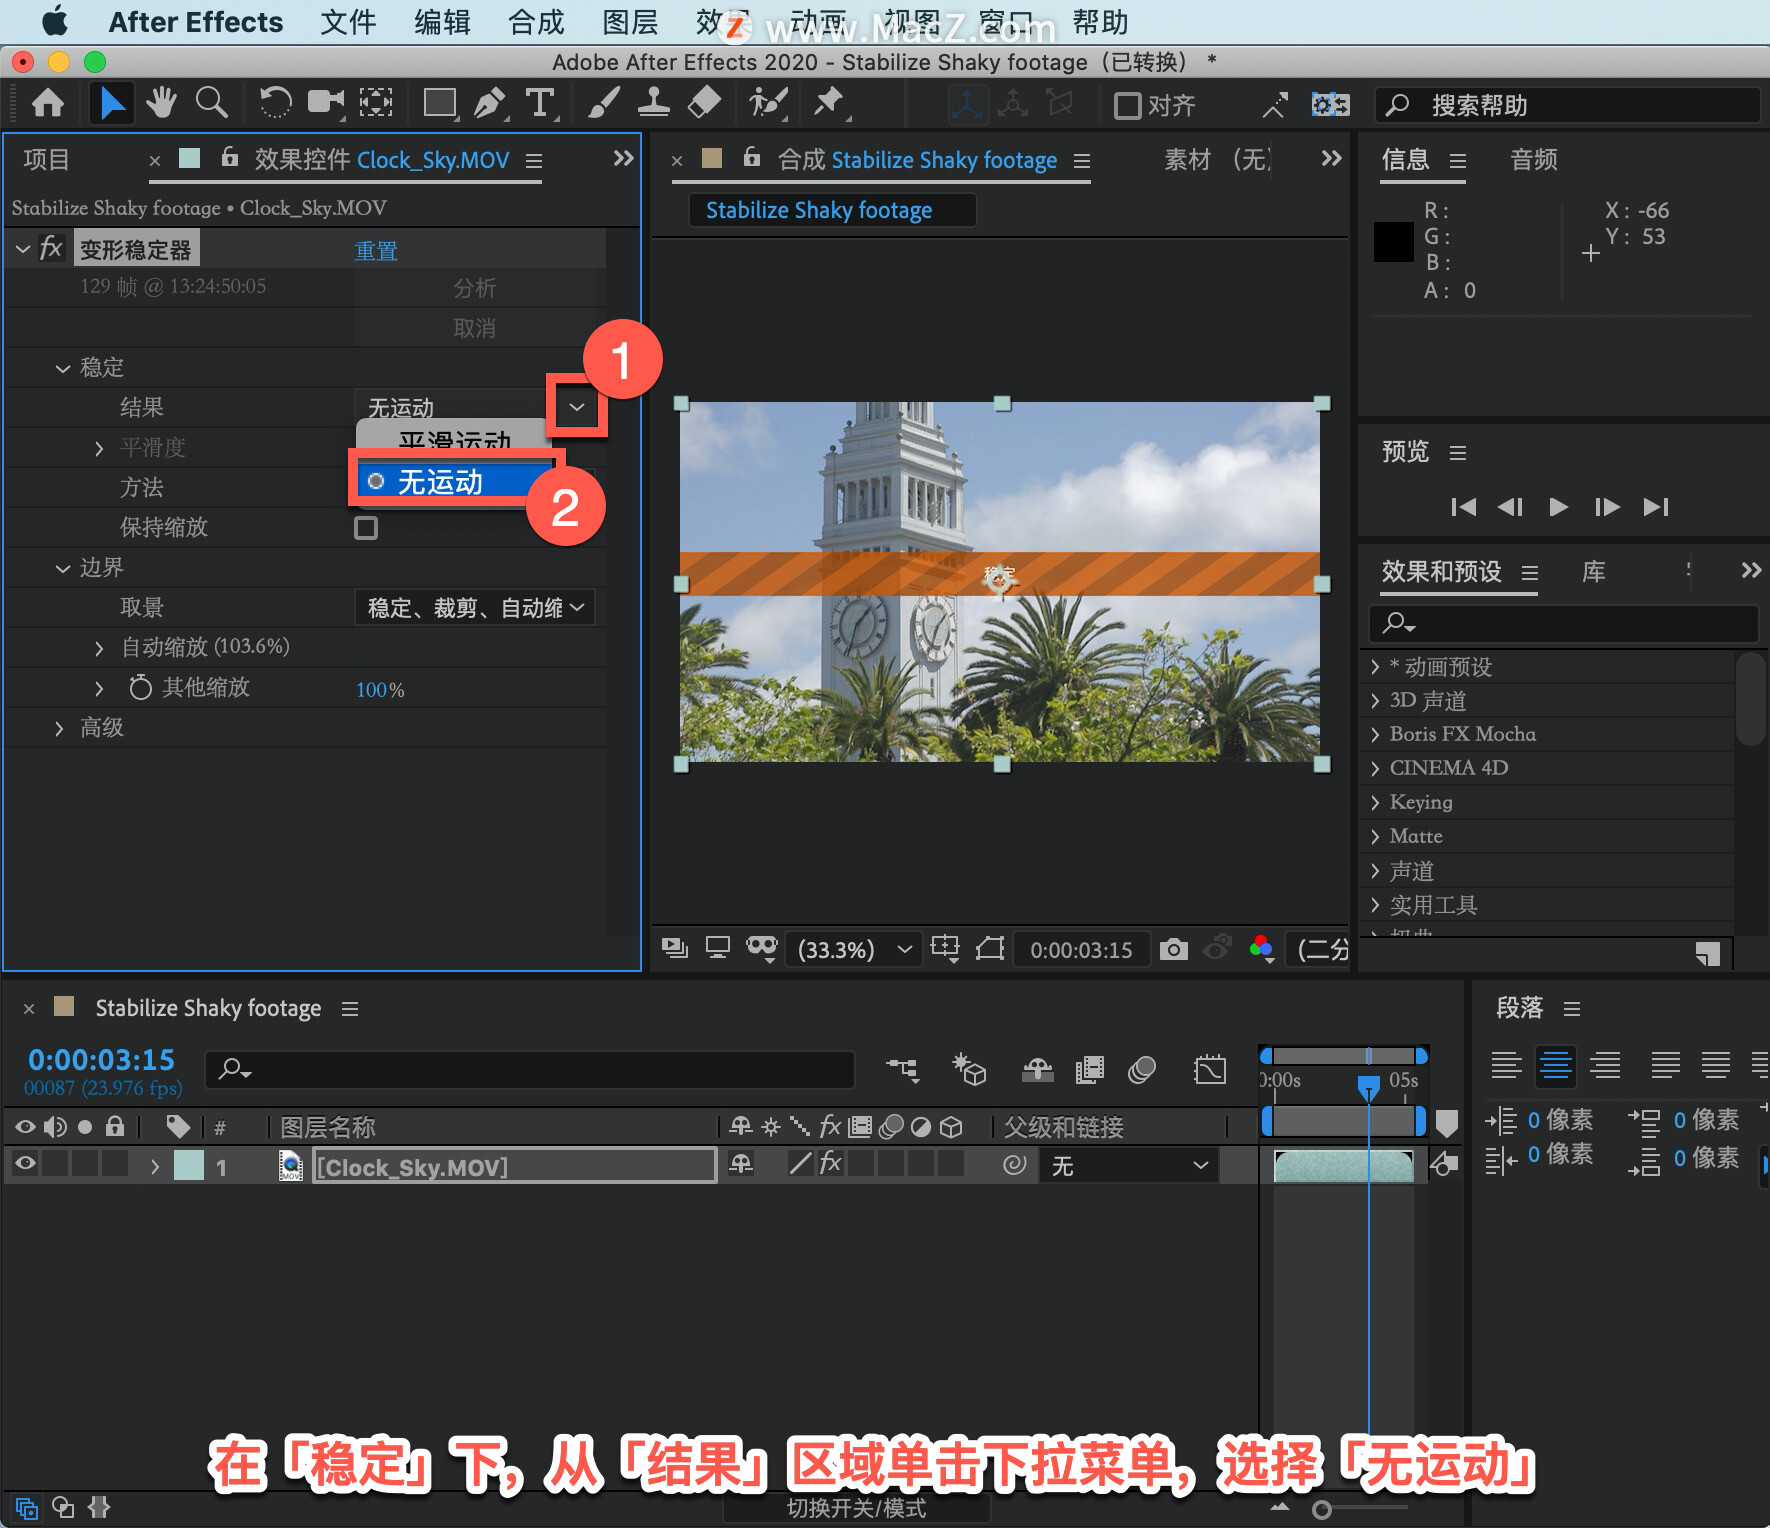
Task: Open the 结果 dropdown arrow
Action: (x=577, y=407)
